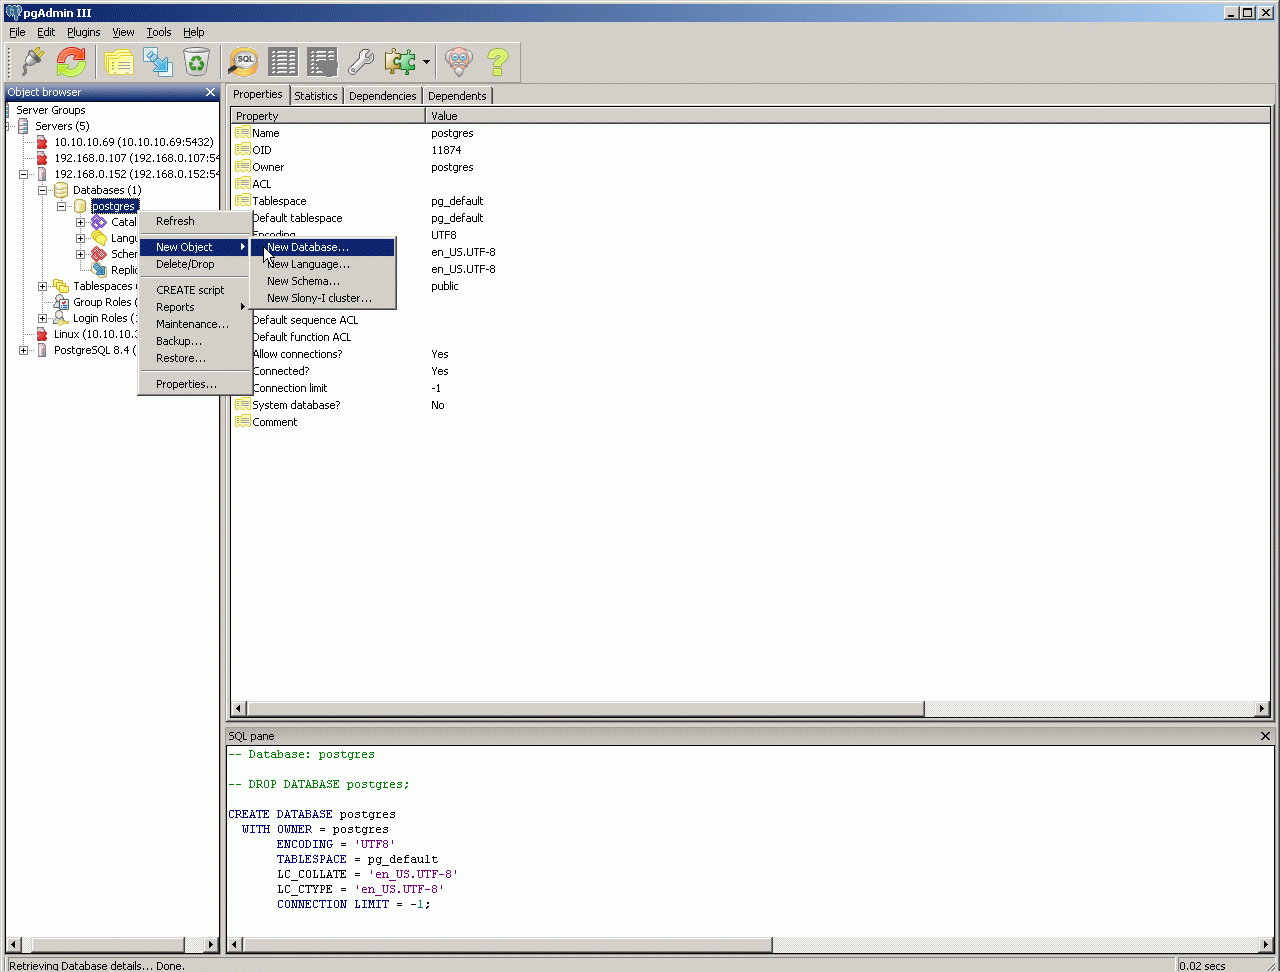Collapse the Servers tree node
The width and height of the screenshot is (1280, 972).
click(x=6, y=126)
